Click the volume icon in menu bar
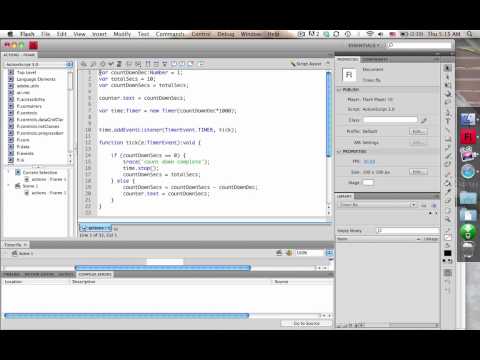The height and width of the screenshot is (360, 480). click(x=380, y=34)
